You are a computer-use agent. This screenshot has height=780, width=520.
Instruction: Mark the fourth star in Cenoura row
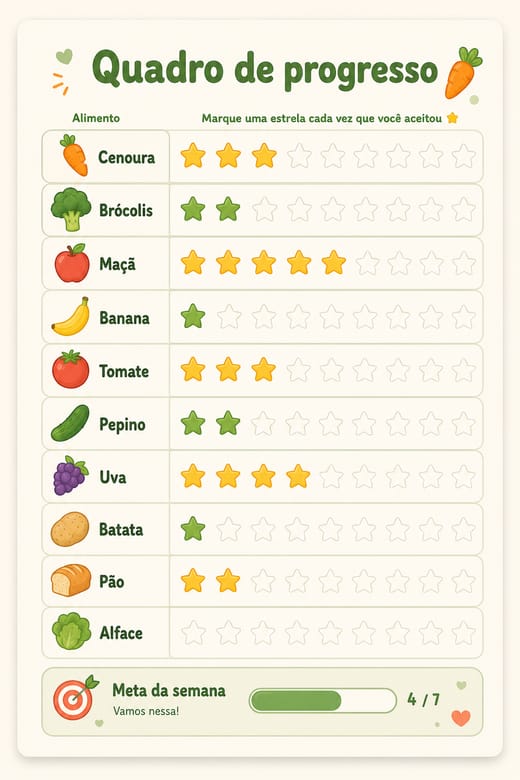tap(299, 156)
